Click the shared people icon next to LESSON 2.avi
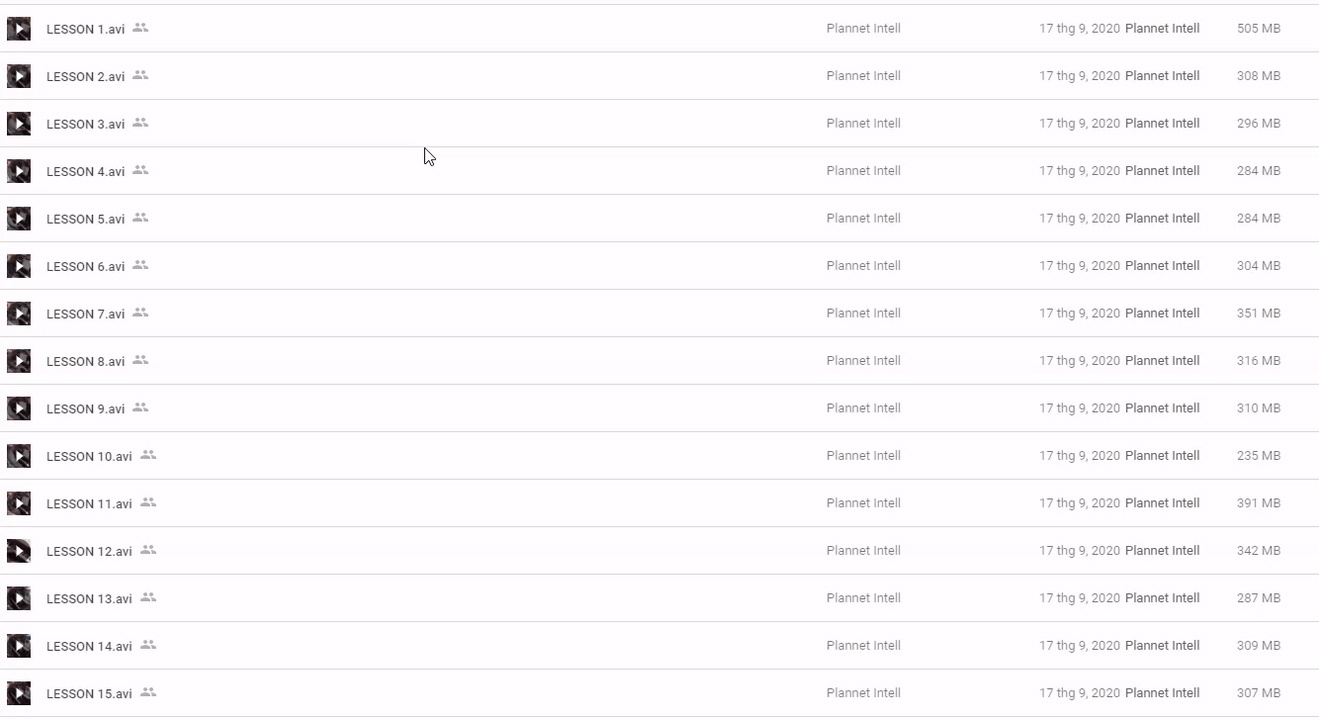This screenshot has width=1319, height=720. [141, 75]
